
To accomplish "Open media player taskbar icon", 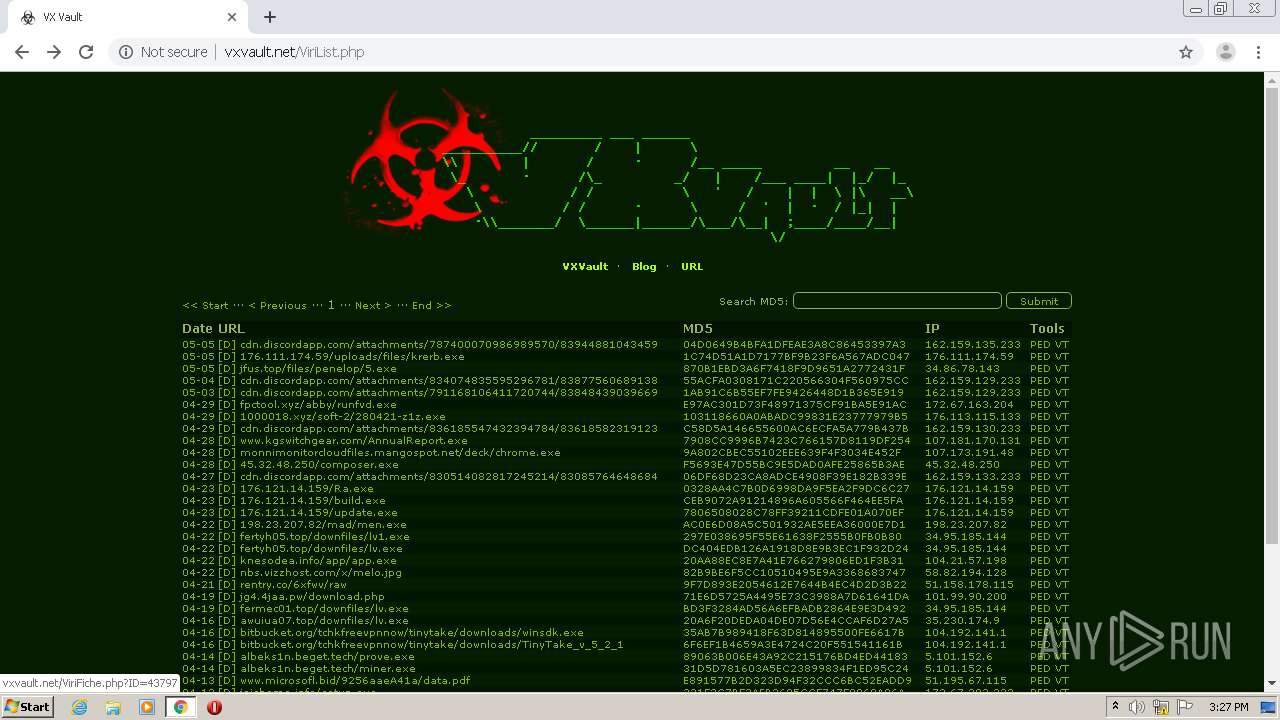I will pos(147,707).
